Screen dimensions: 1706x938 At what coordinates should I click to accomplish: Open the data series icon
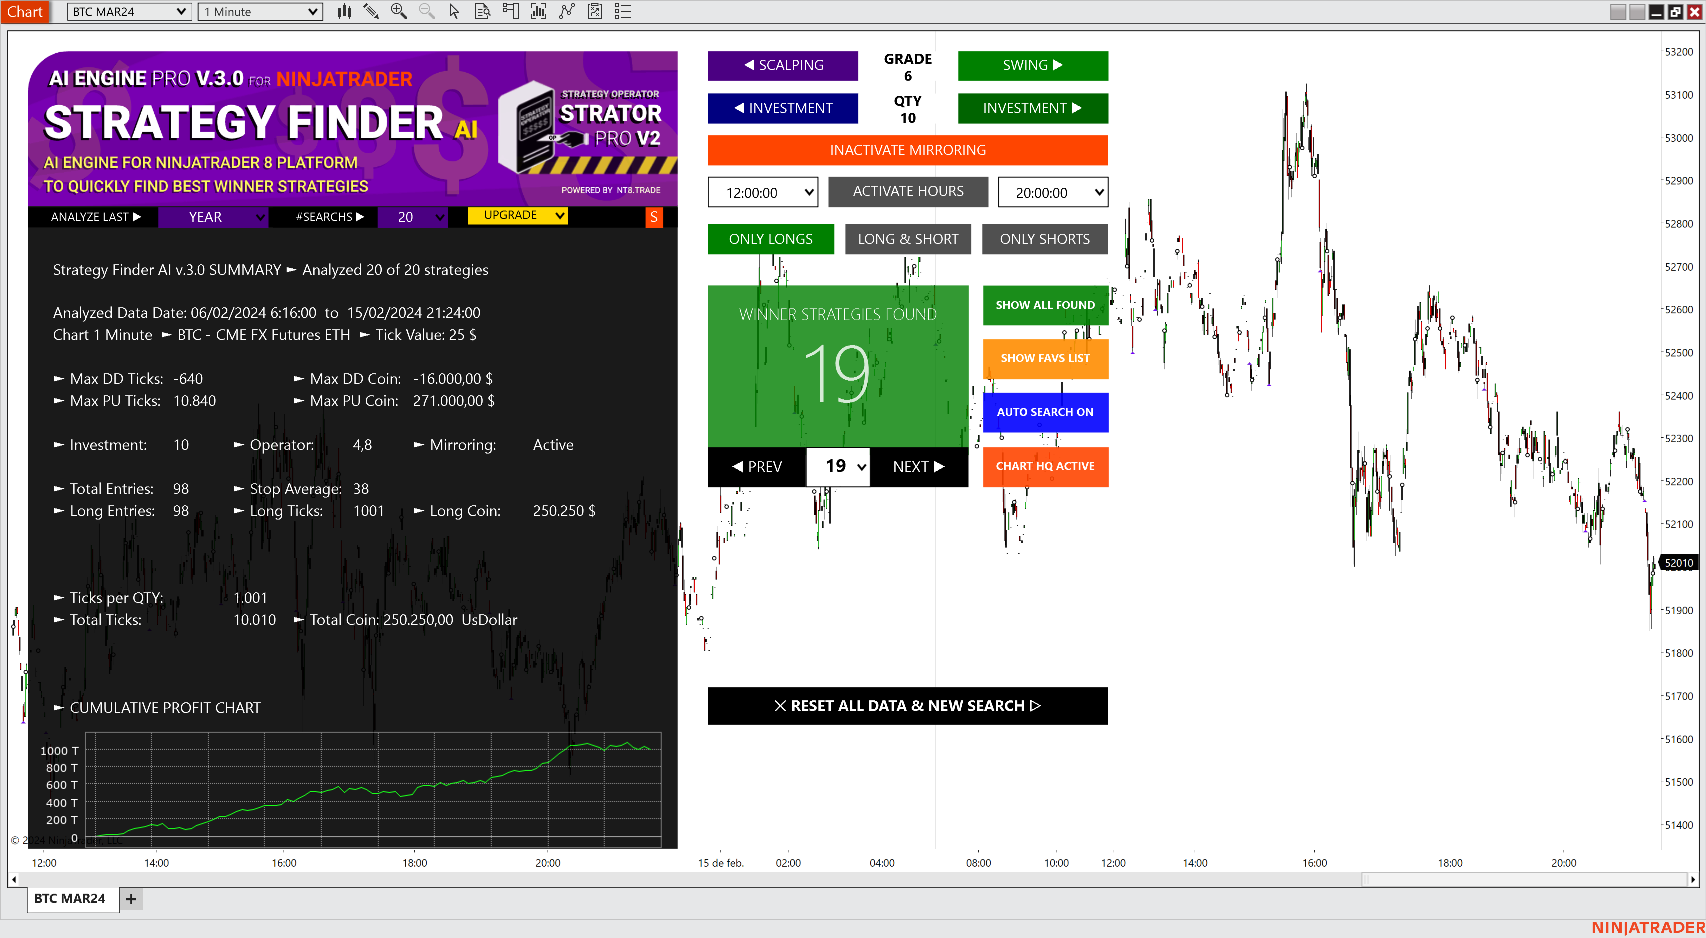point(538,11)
